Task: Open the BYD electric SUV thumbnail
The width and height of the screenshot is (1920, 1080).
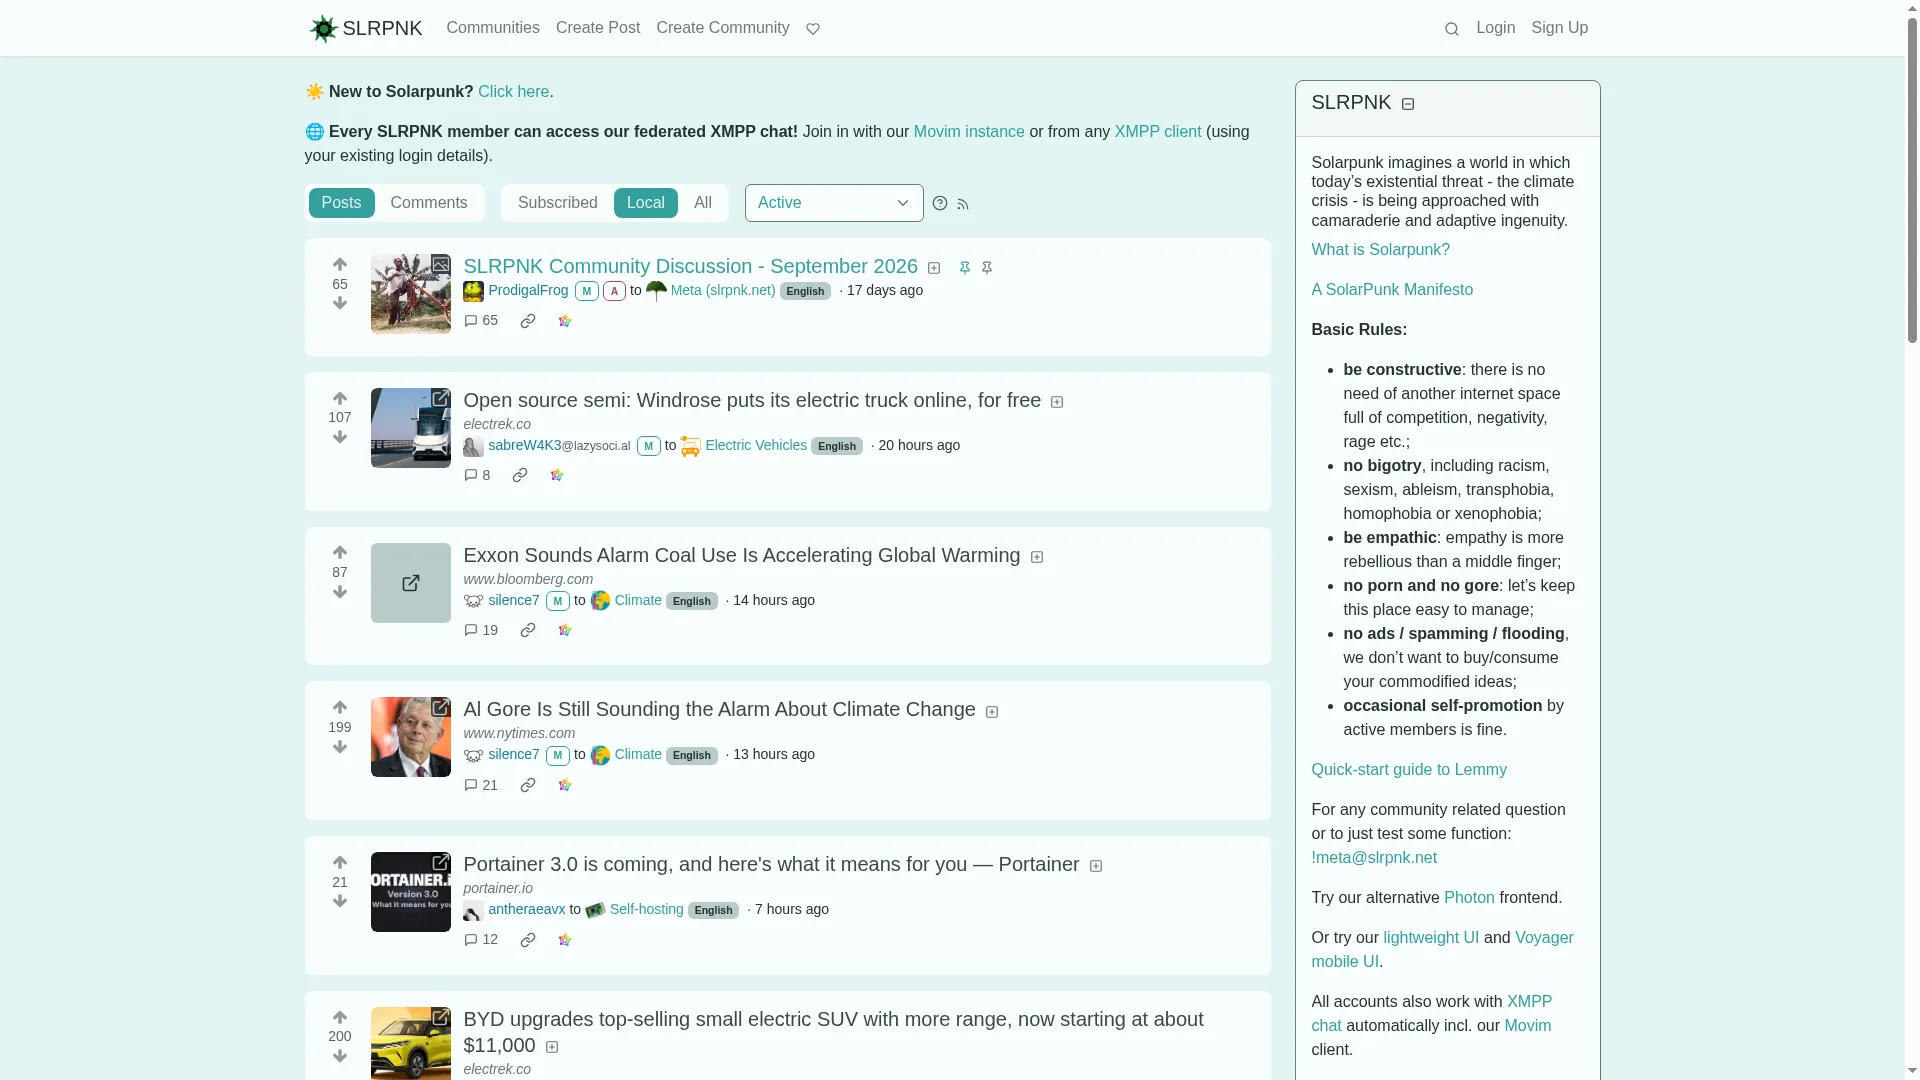Action: [411, 1044]
